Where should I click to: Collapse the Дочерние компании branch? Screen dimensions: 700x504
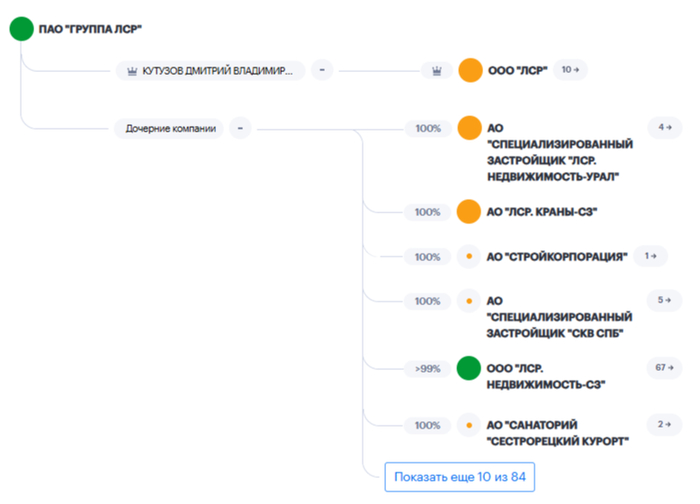point(240,128)
